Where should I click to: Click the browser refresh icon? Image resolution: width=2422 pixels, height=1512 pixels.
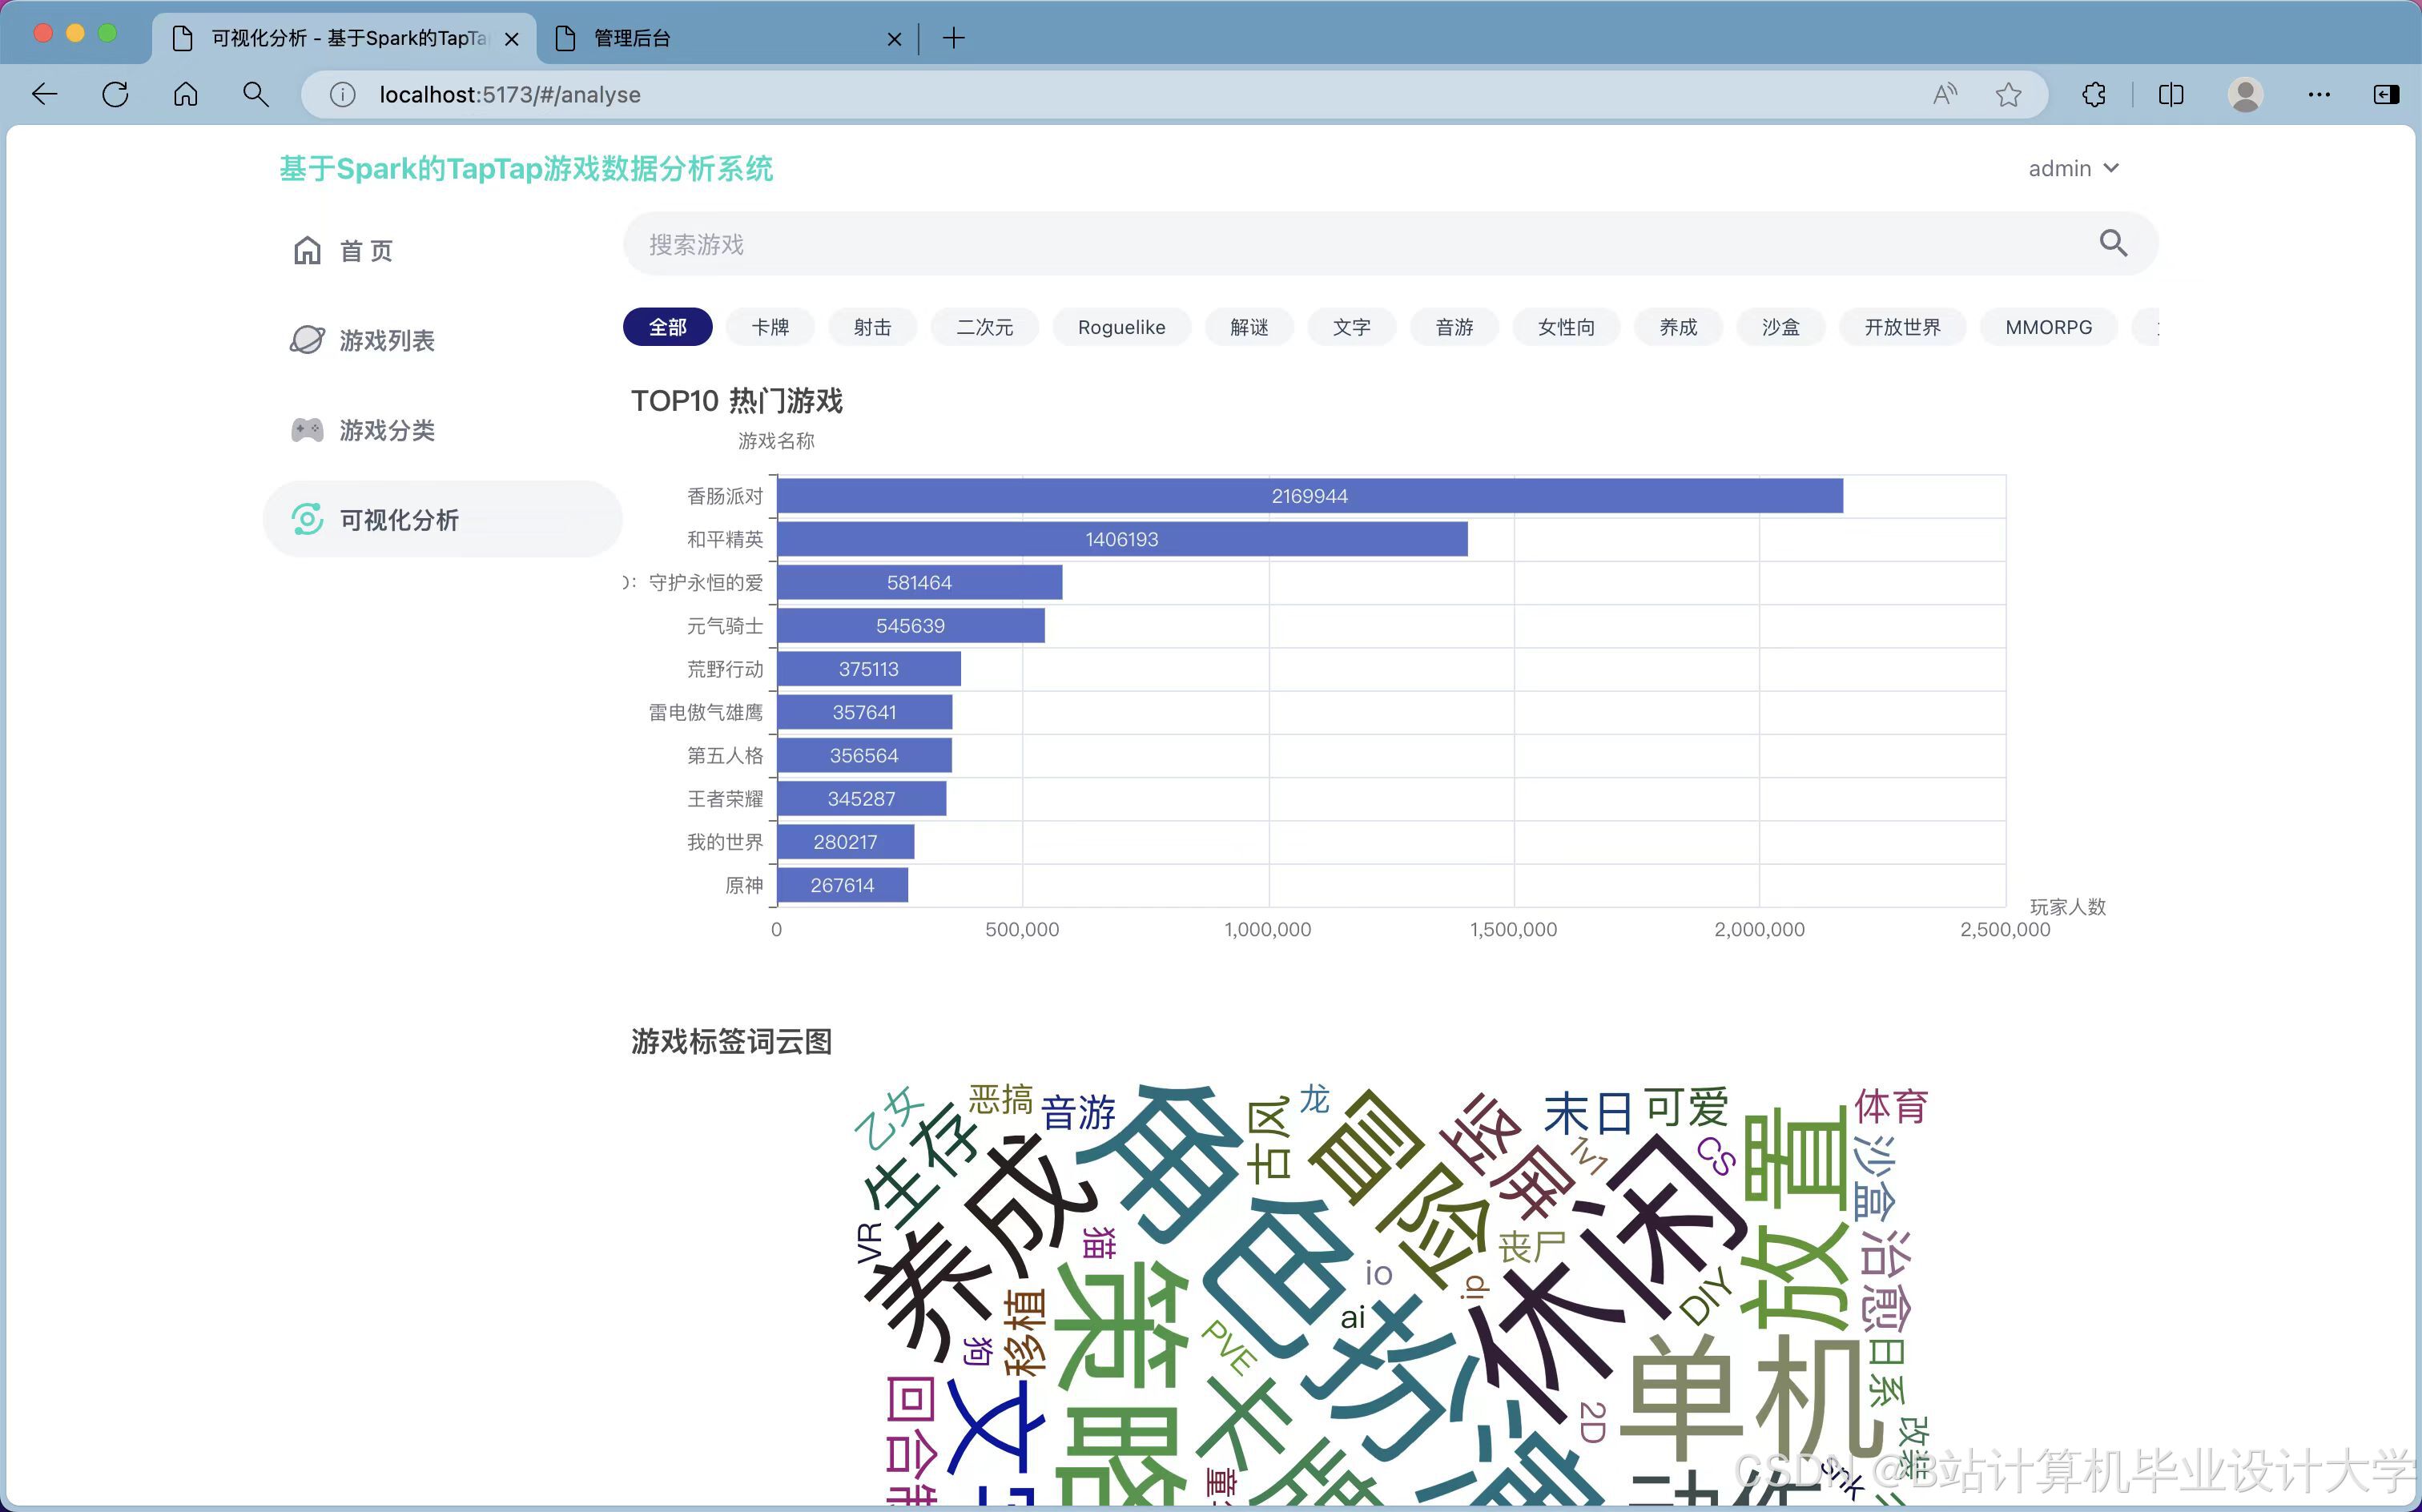[x=115, y=95]
